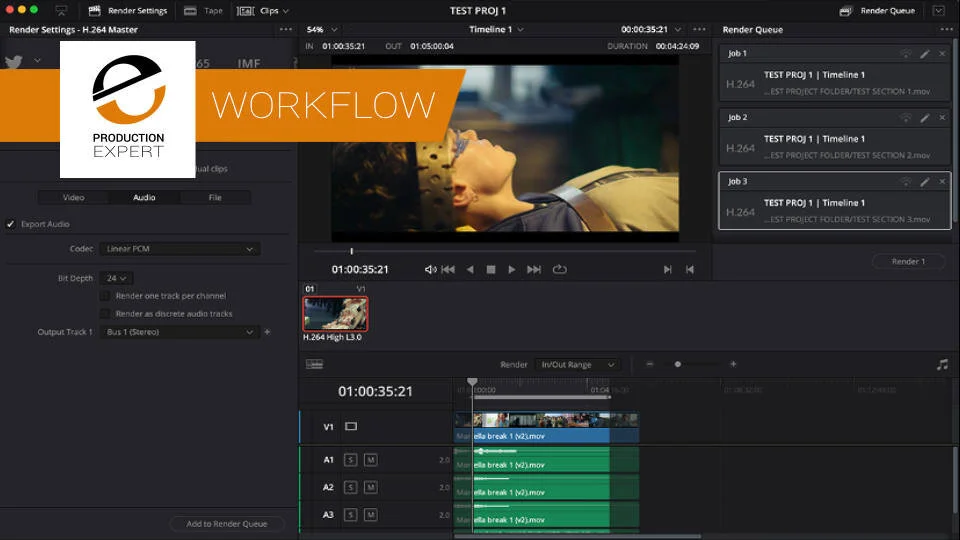Image resolution: width=960 pixels, height=540 pixels.
Task: Solo audio track A1
Action: click(x=350, y=460)
